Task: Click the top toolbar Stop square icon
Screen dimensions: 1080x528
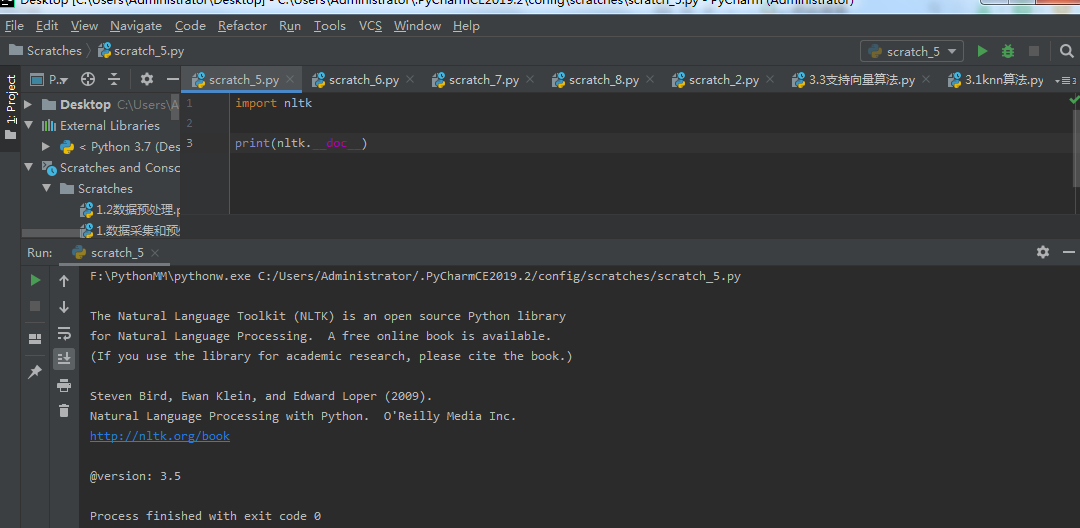Action: click(1034, 51)
